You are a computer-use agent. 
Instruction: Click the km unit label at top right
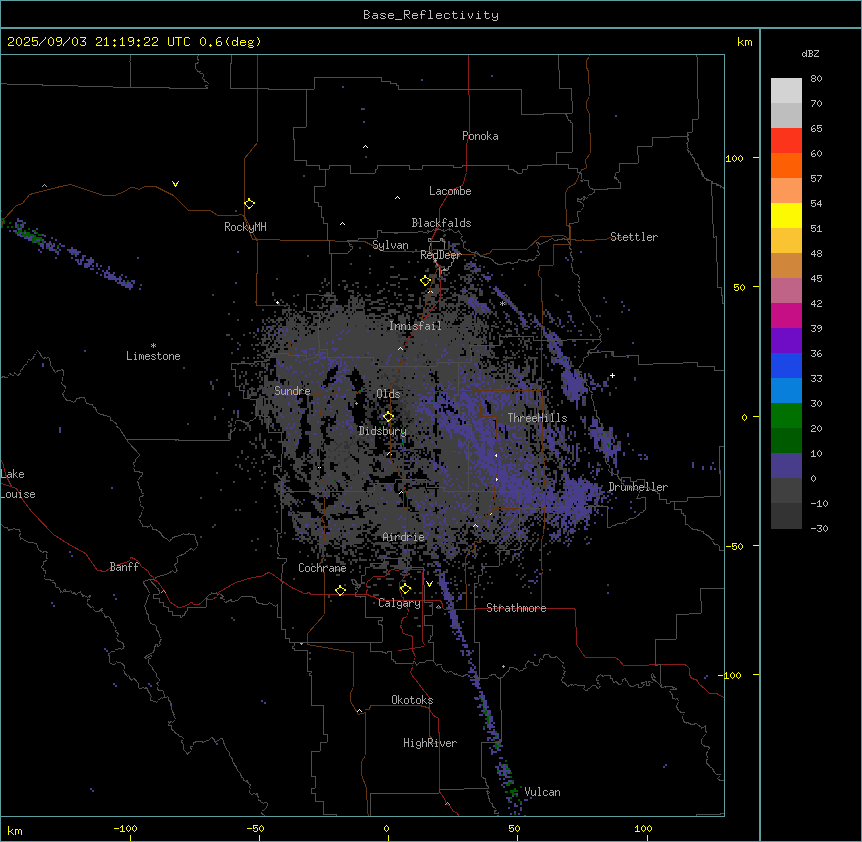pyautogui.click(x=744, y=42)
